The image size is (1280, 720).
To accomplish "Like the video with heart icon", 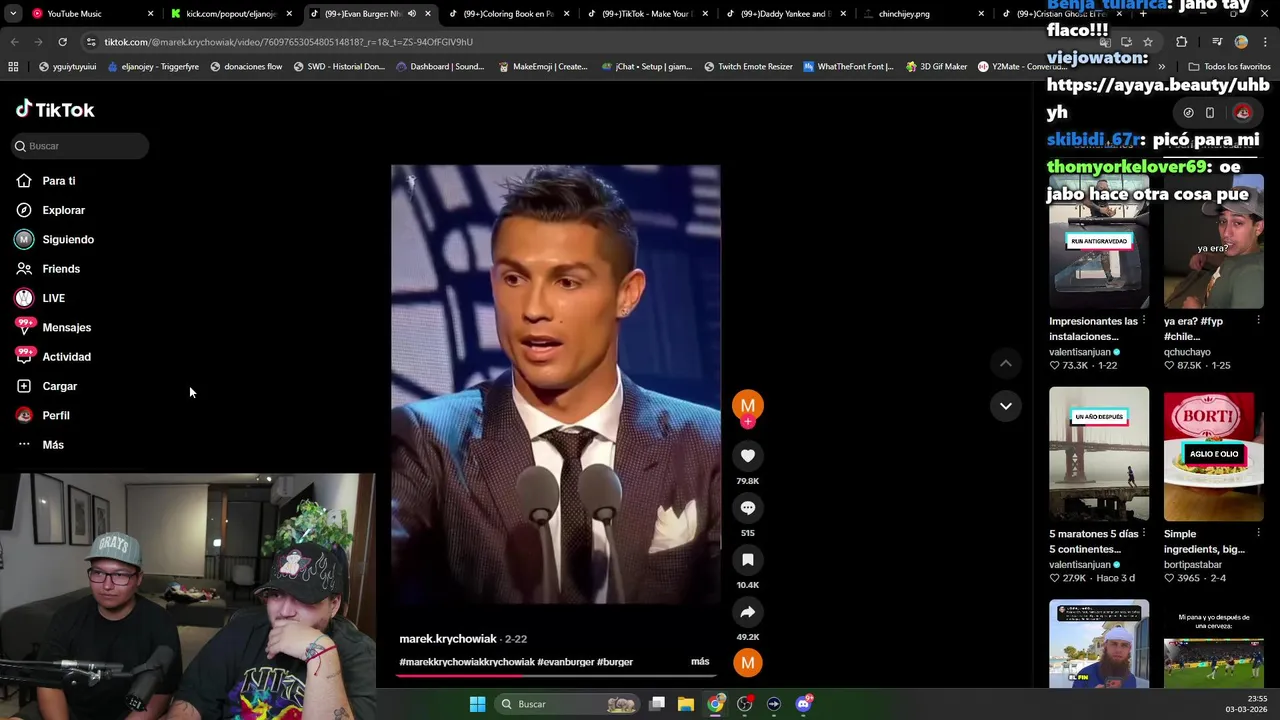I will (x=748, y=456).
